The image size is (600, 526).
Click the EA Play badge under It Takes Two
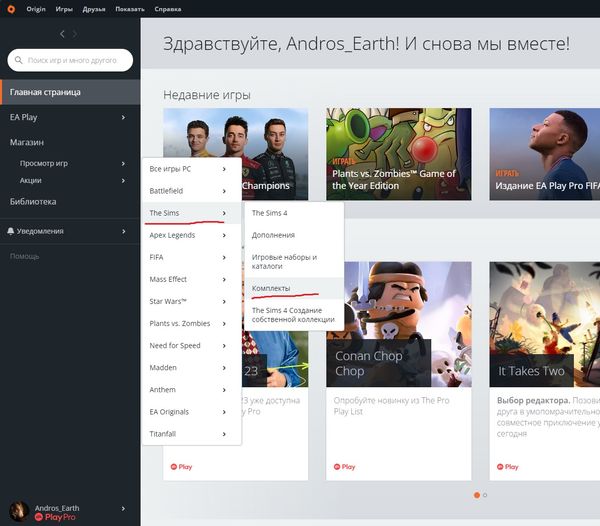point(507,467)
